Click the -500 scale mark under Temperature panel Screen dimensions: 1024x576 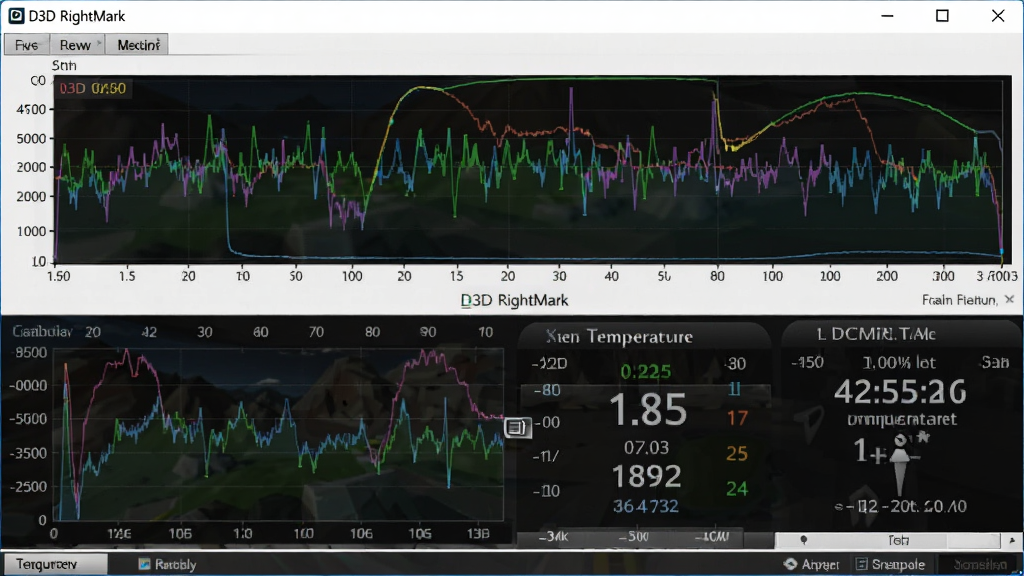pos(633,537)
